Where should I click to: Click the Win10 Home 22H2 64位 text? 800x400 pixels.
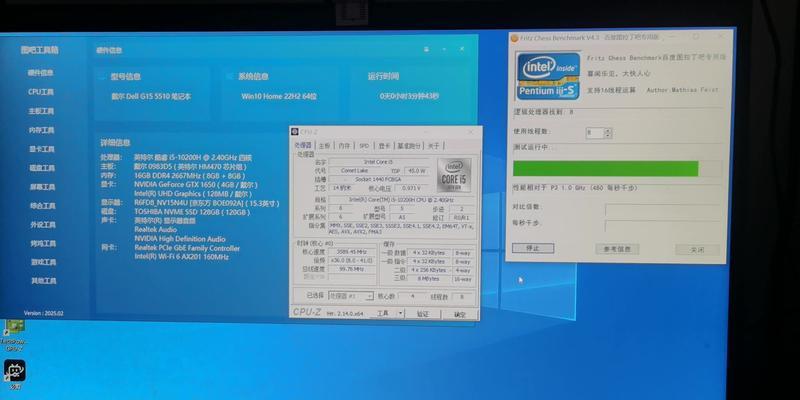point(279,96)
